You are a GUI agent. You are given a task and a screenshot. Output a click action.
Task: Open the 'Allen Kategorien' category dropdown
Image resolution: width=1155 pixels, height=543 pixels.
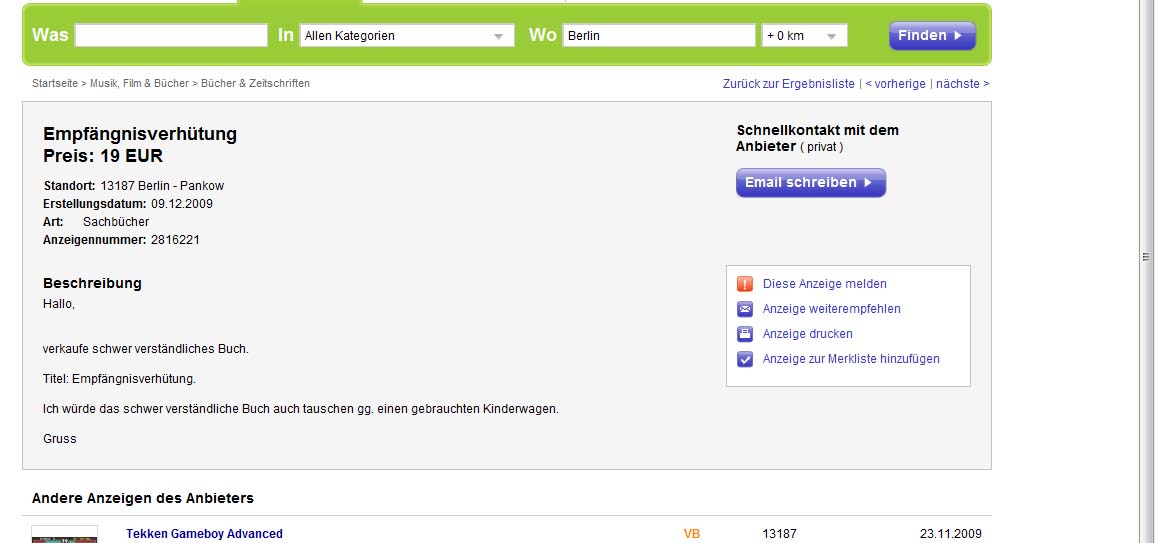tap(407, 36)
